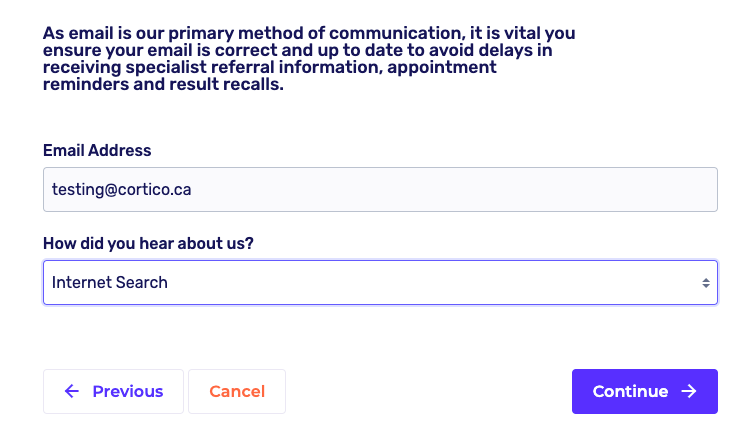
Task: Focus the Email Address input field
Action: (x=380, y=189)
